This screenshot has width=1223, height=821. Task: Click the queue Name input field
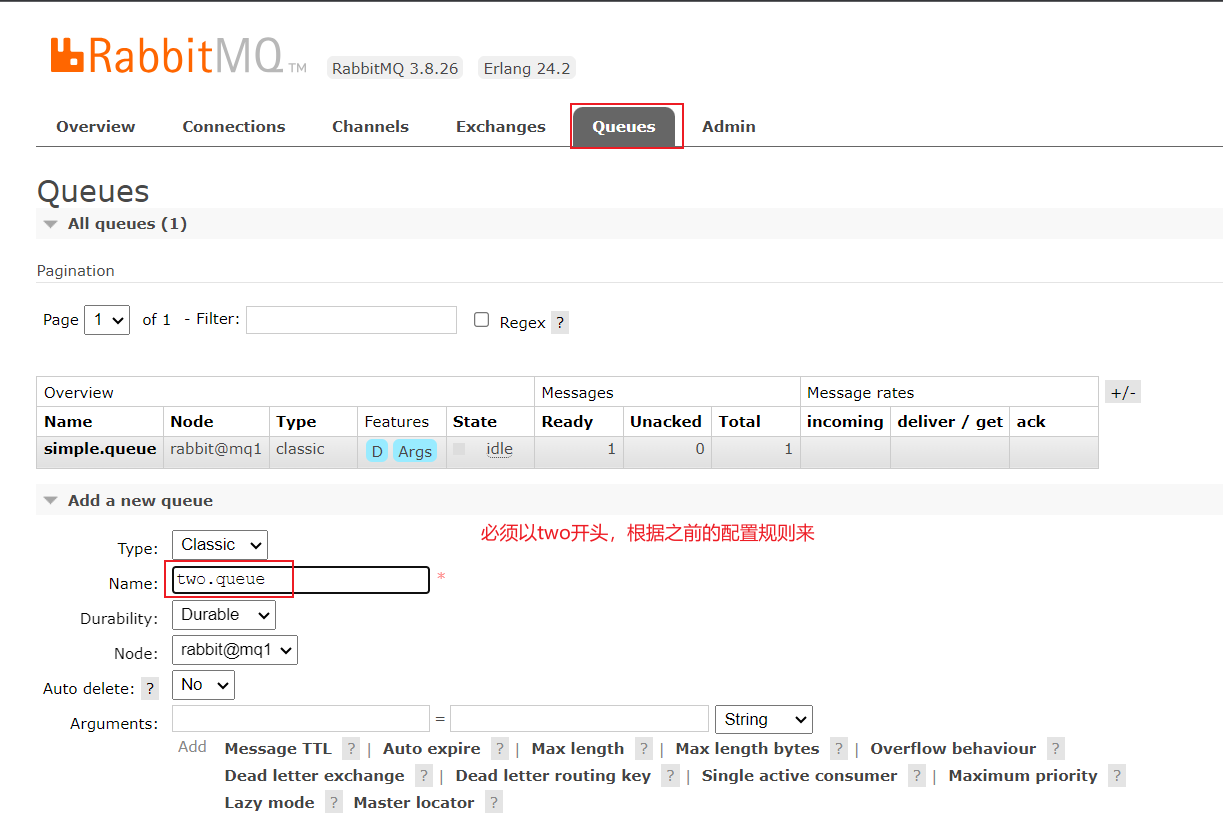[x=301, y=580]
